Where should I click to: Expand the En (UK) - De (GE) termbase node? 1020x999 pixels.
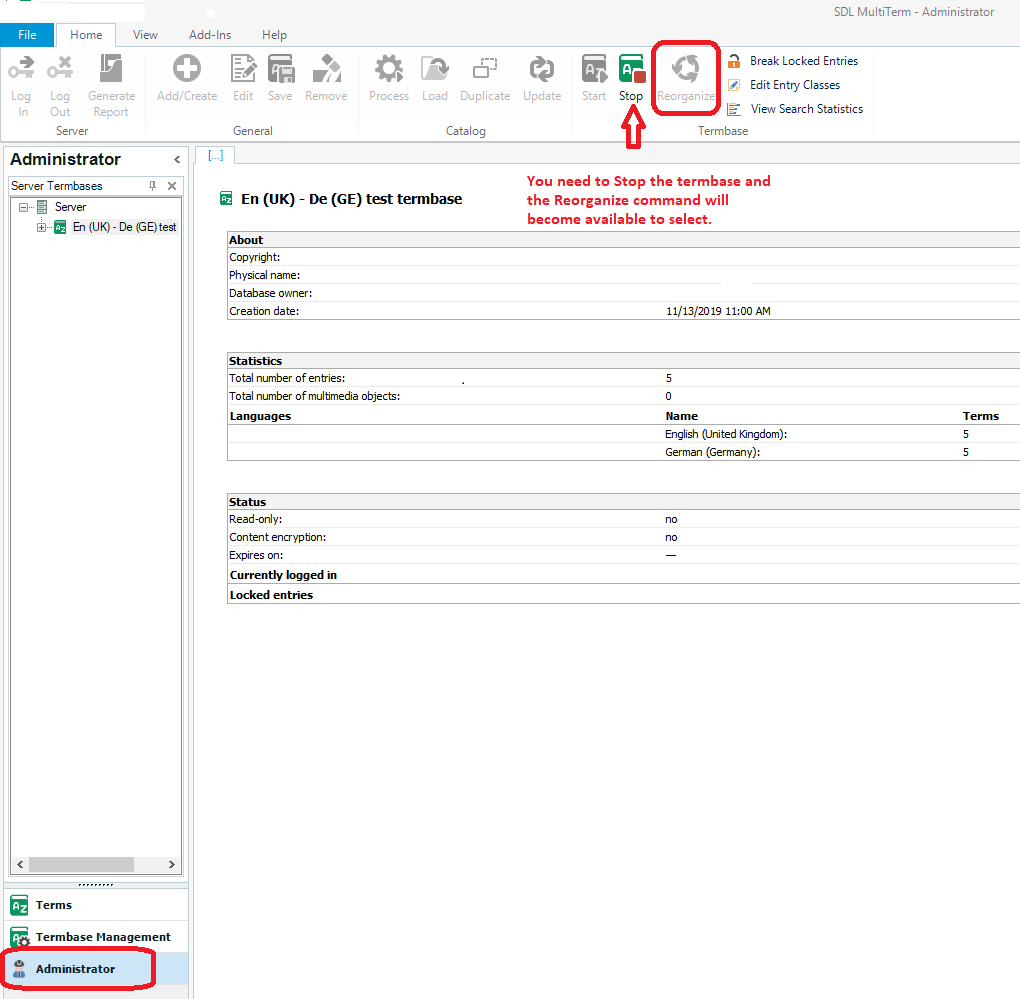[x=42, y=227]
